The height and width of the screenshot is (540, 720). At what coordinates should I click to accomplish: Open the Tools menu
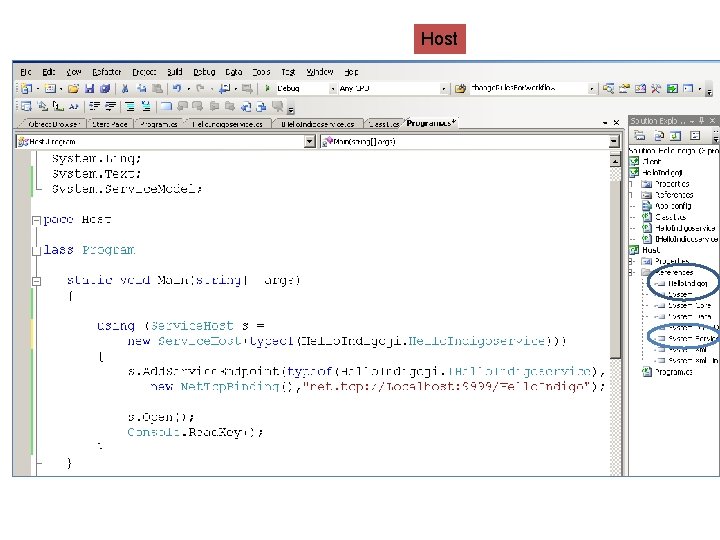(x=261, y=72)
